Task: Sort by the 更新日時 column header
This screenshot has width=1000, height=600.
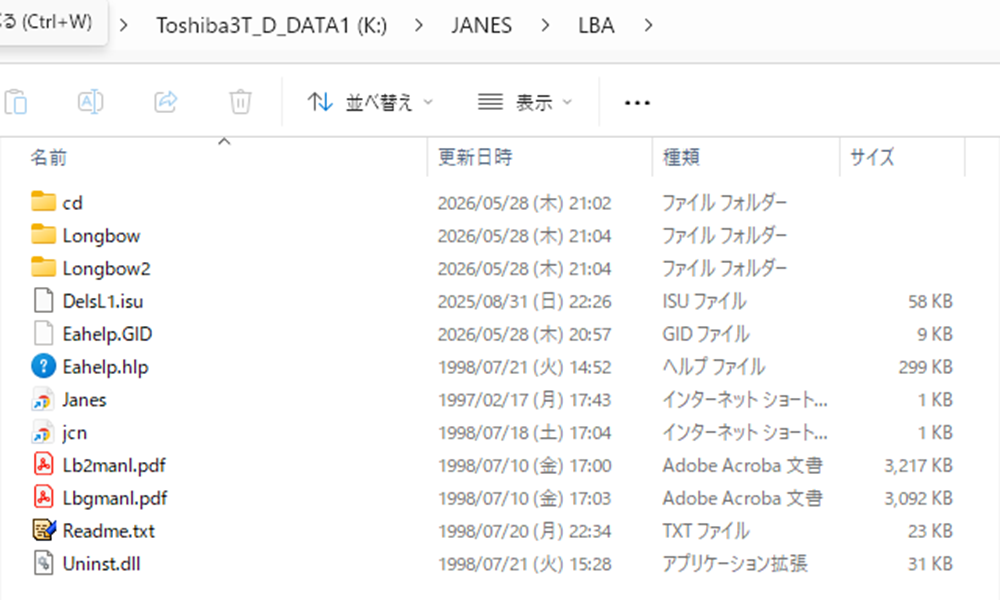Action: pos(540,157)
